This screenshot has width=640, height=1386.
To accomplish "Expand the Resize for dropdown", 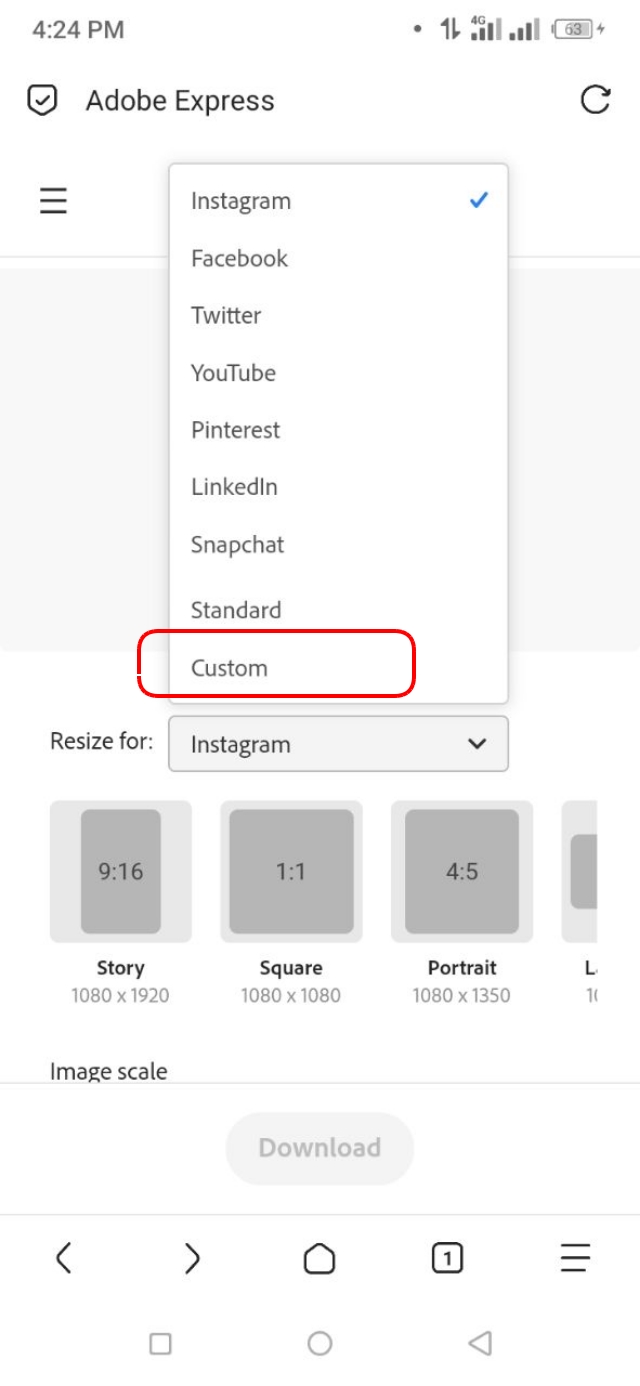I will 338,744.
